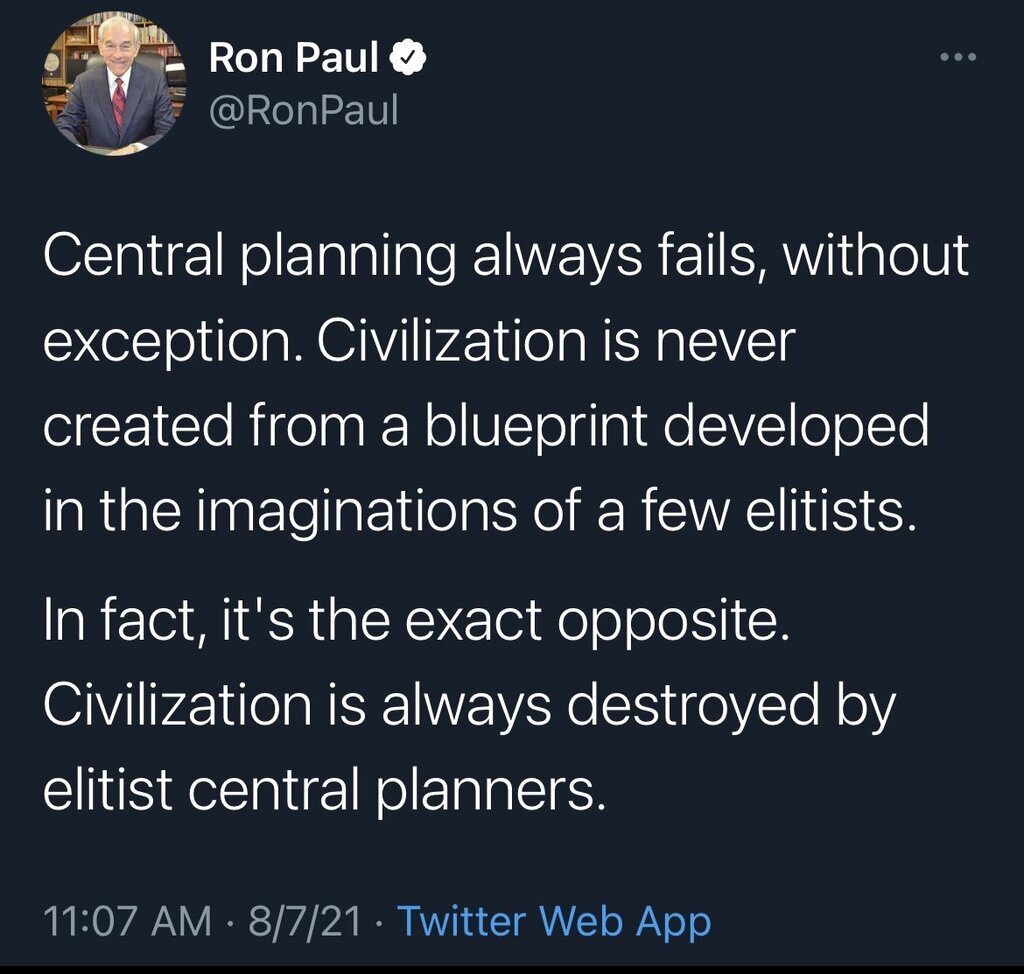
Task: Click the line ending "of a few elitists."
Action: pos(479,512)
